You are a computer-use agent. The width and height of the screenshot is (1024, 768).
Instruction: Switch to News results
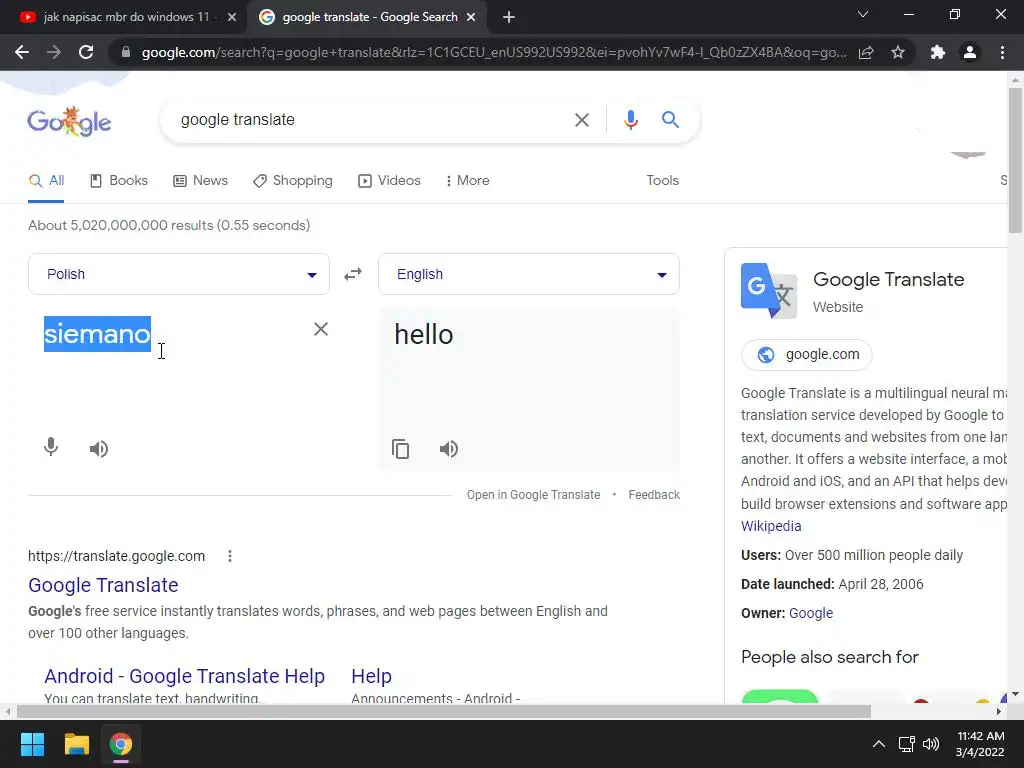pos(200,181)
